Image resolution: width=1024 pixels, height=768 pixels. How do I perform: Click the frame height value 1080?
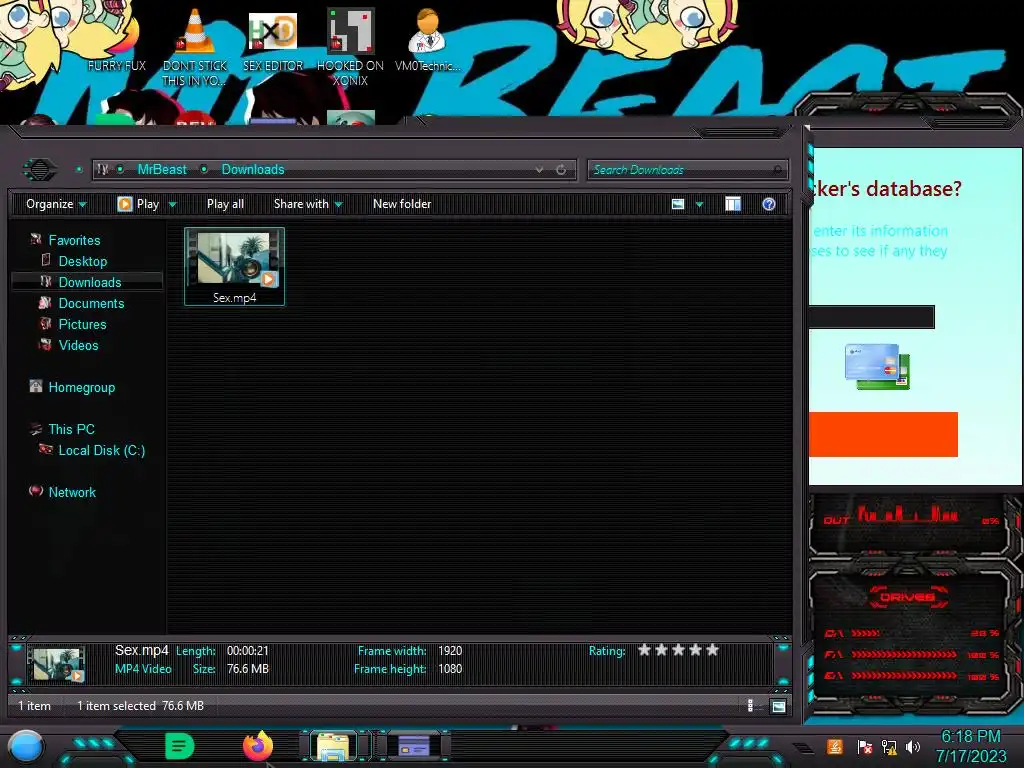[450, 669]
